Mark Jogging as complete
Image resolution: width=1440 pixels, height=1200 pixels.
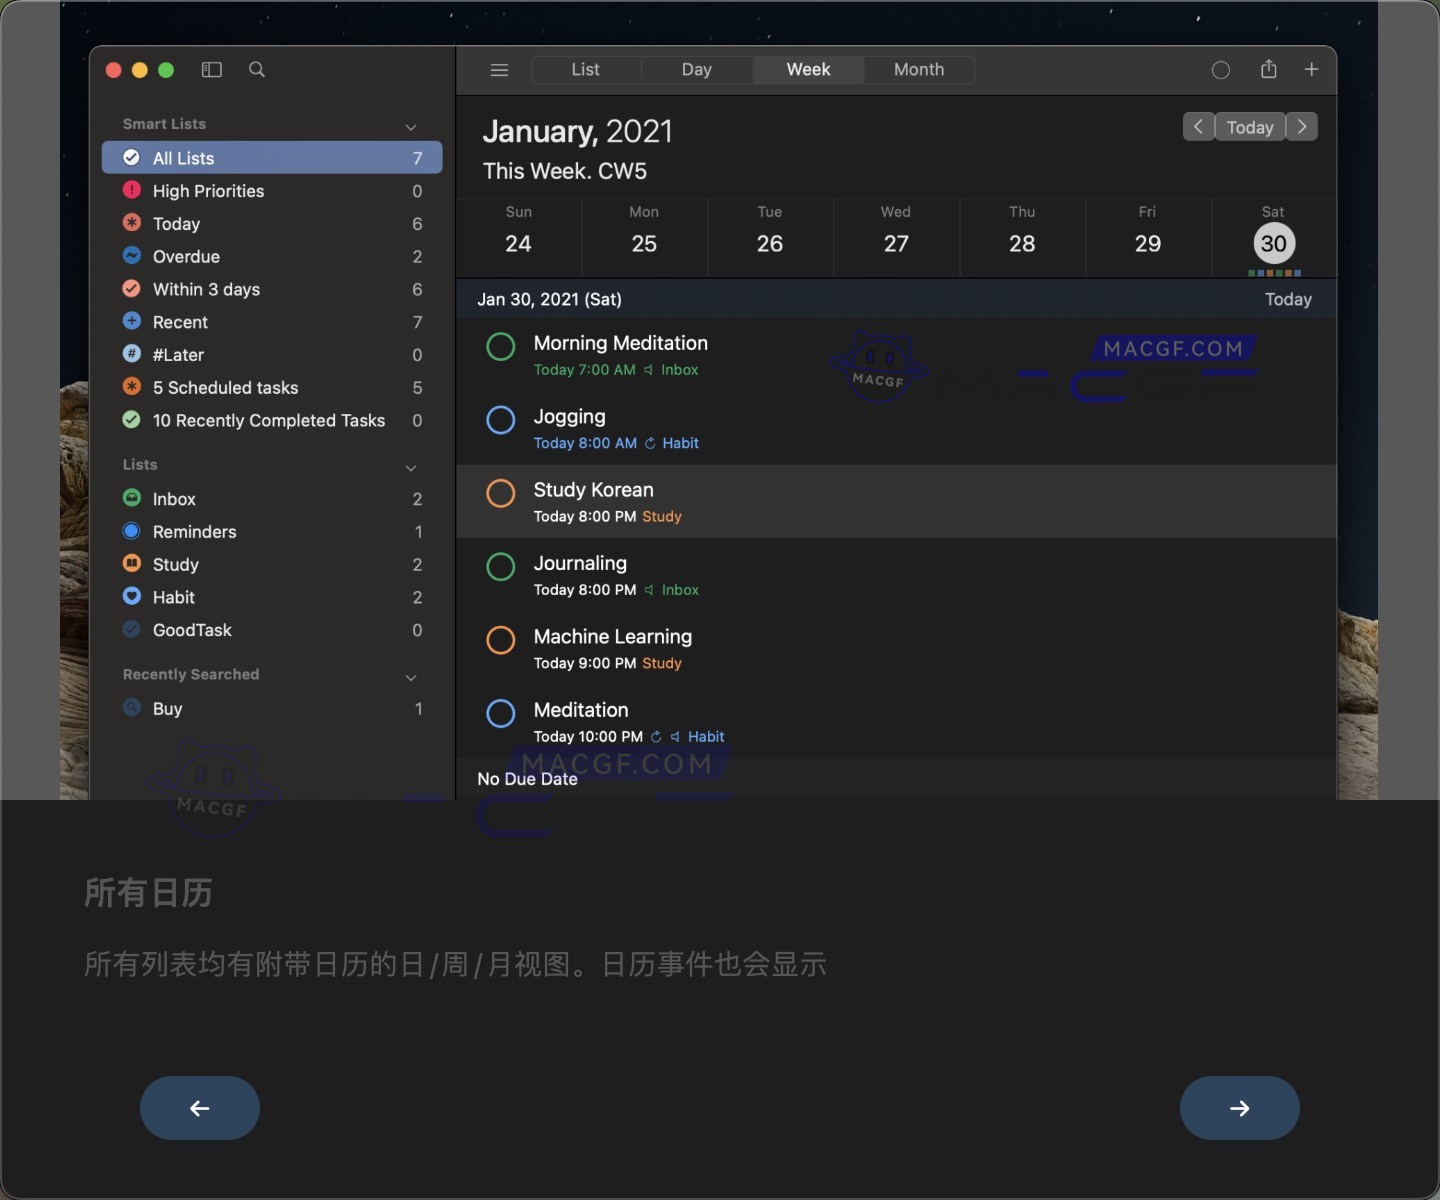501,420
